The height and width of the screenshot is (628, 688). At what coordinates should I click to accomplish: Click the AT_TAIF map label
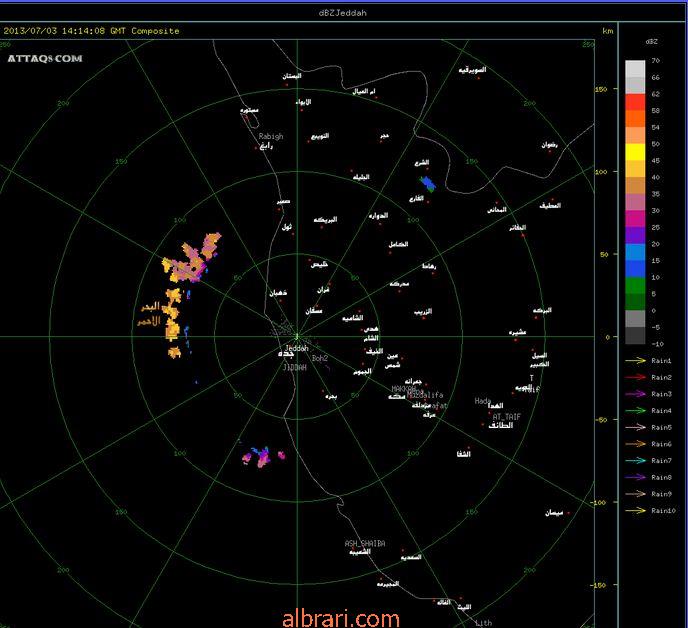506,416
